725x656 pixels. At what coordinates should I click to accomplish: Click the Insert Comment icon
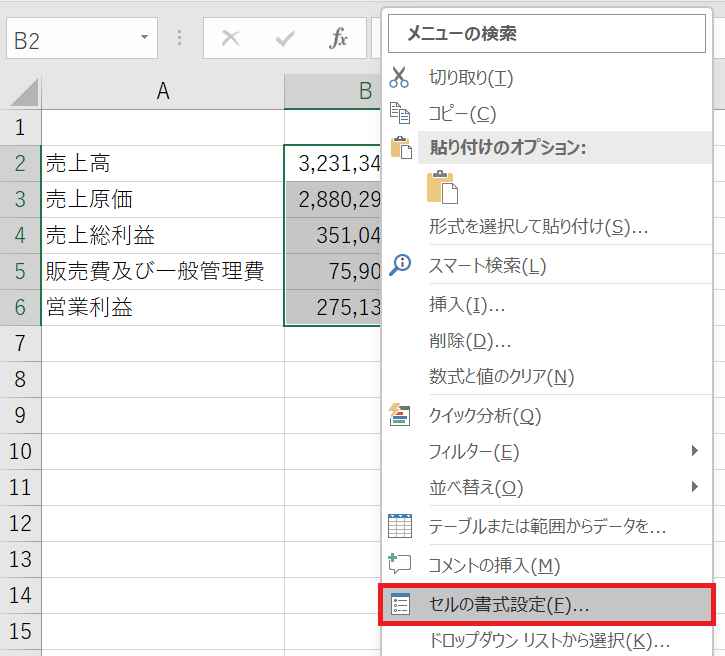click(x=400, y=564)
